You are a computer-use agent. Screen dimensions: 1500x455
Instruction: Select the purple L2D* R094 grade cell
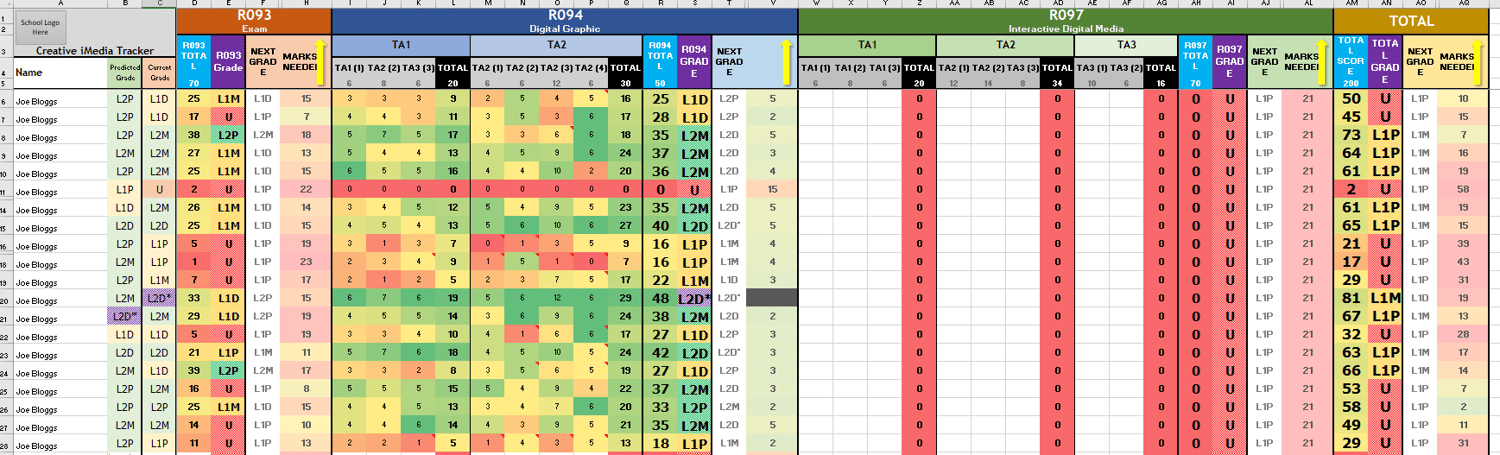pyautogui.click(x=694, y=298)
